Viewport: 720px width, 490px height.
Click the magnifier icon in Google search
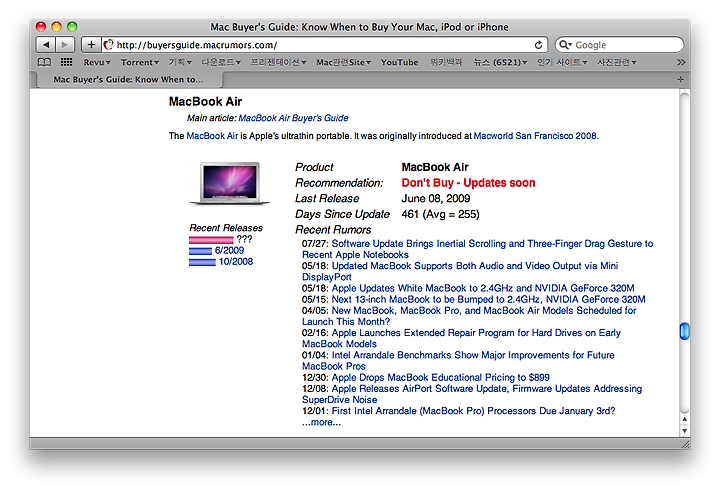[x=564, y=45]
